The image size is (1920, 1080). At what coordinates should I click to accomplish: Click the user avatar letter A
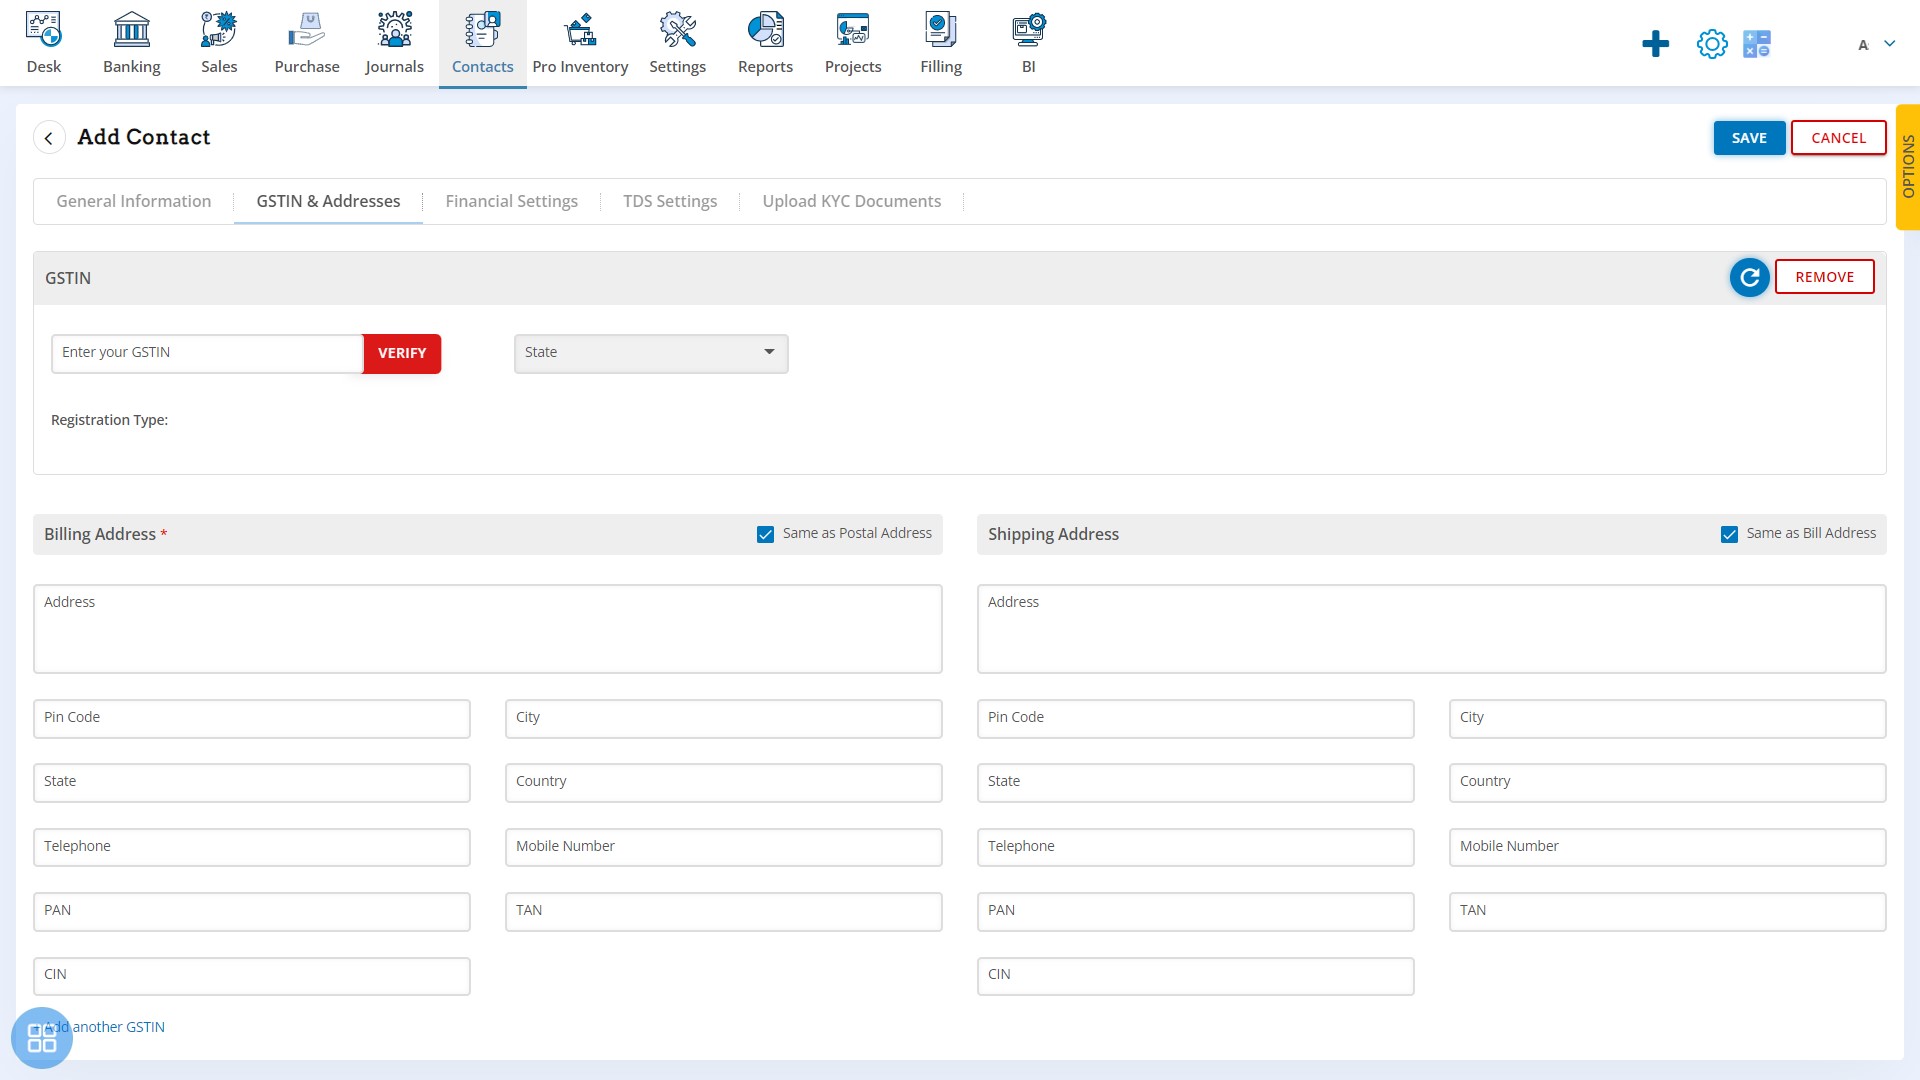coord(1863,44)
